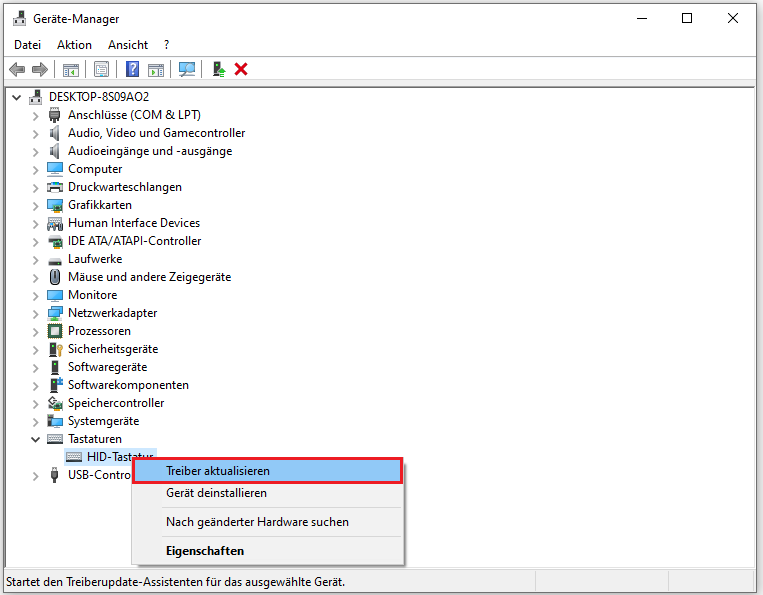This screenshot has height=595, width=763.
Task: Click the Laufwerke drive icon
Action: pyautogui.click(x=55, y=261)
